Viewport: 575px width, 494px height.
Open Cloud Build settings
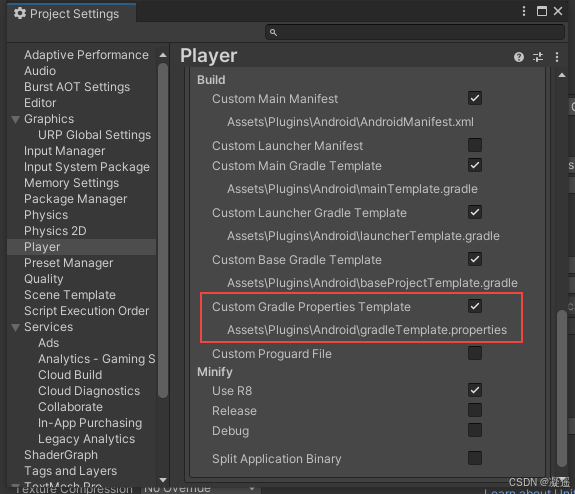click(x=70, y=375)
